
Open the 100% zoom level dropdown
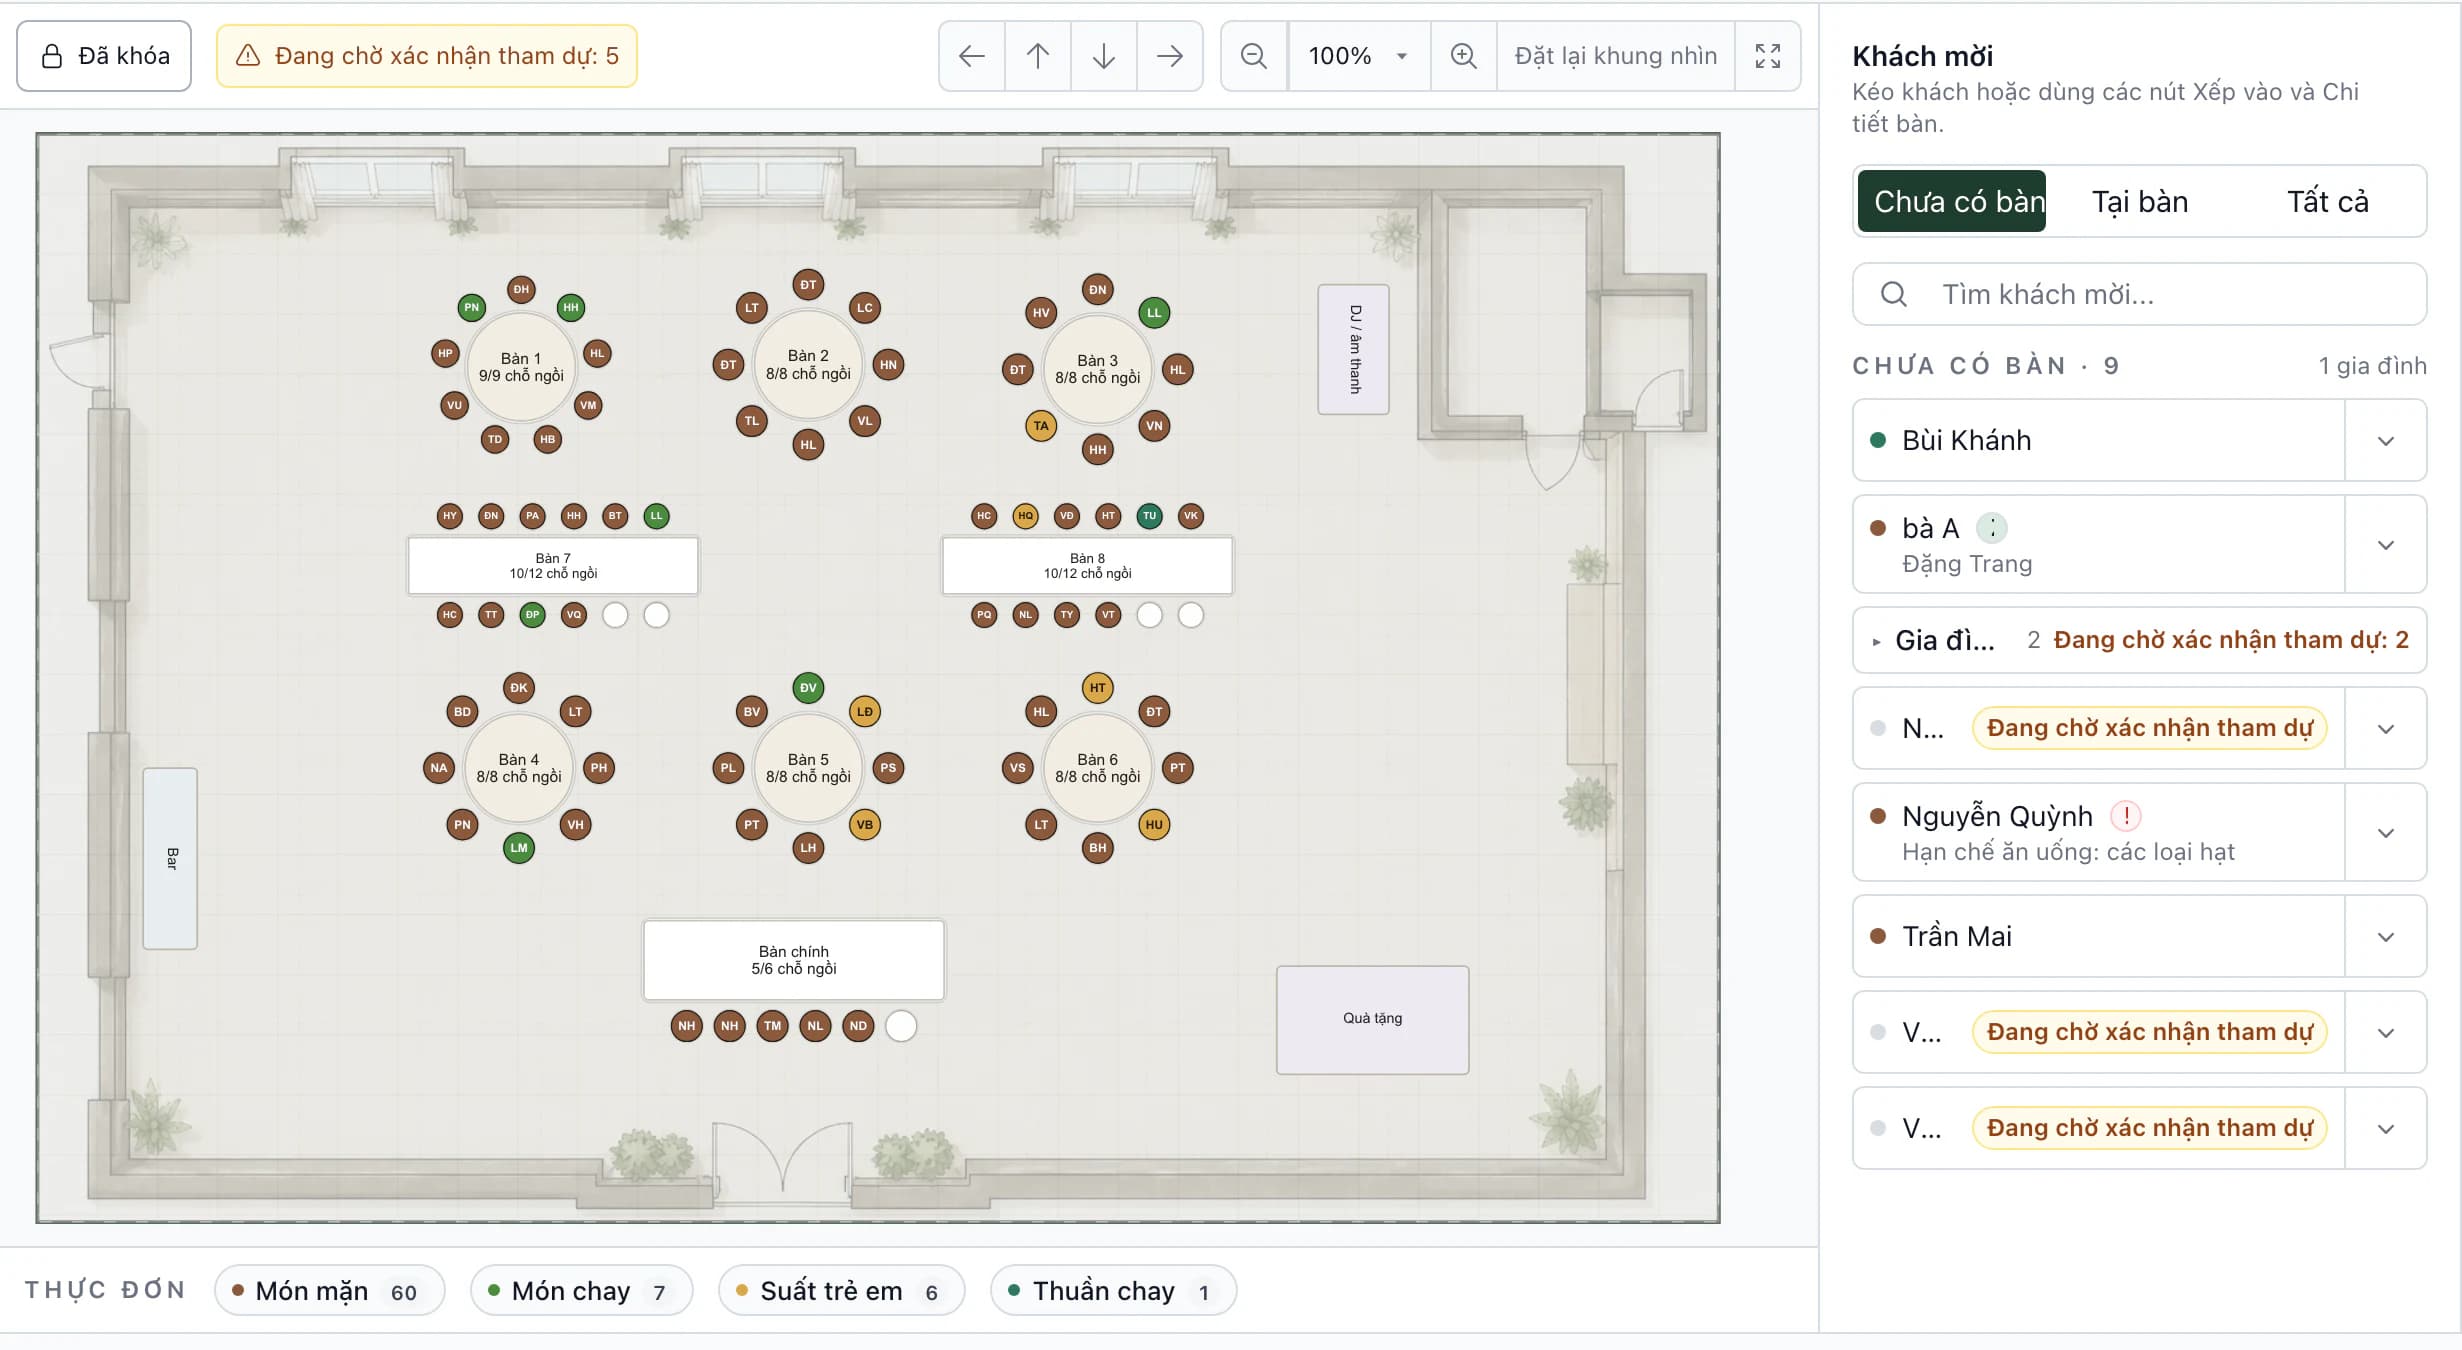click(x=1358, y=56)
